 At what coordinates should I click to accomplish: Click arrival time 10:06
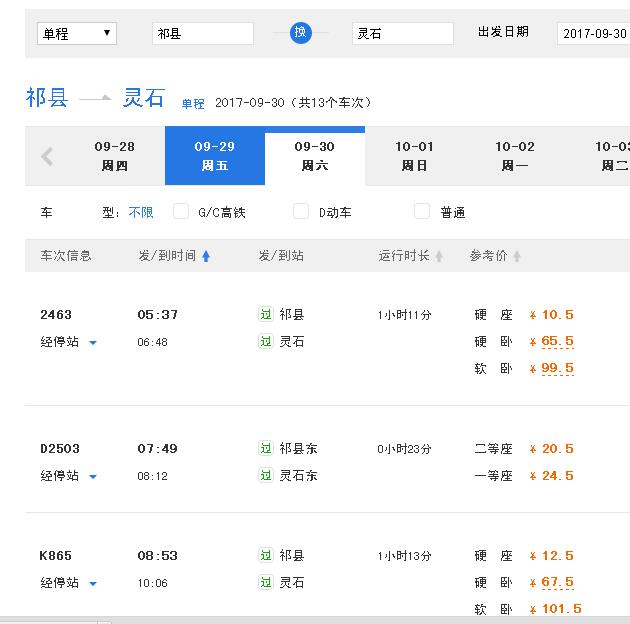(x=152, y=583)
